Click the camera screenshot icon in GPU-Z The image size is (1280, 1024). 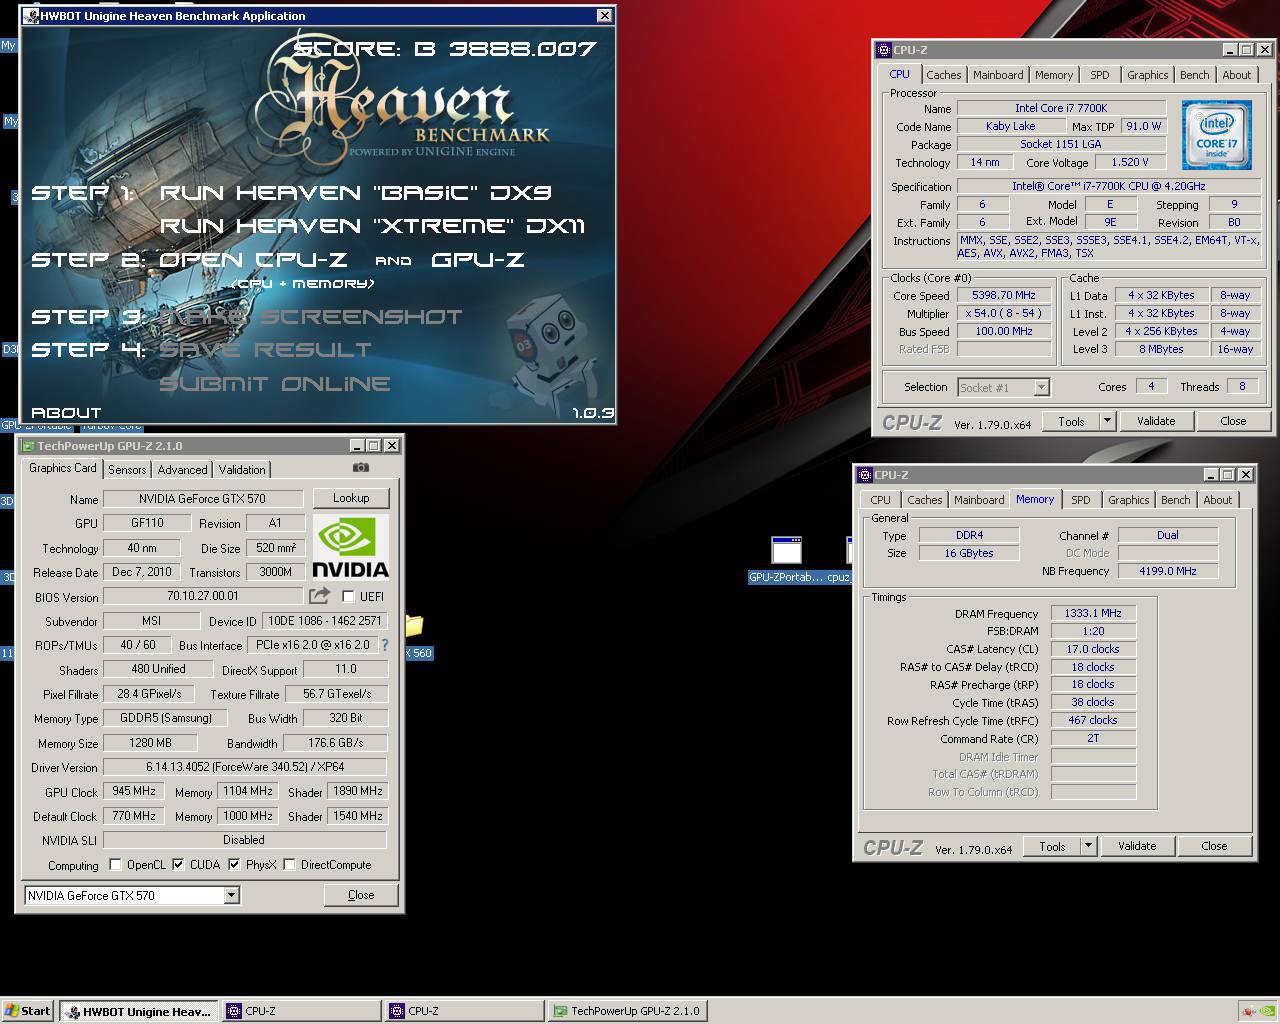(361, 468)
